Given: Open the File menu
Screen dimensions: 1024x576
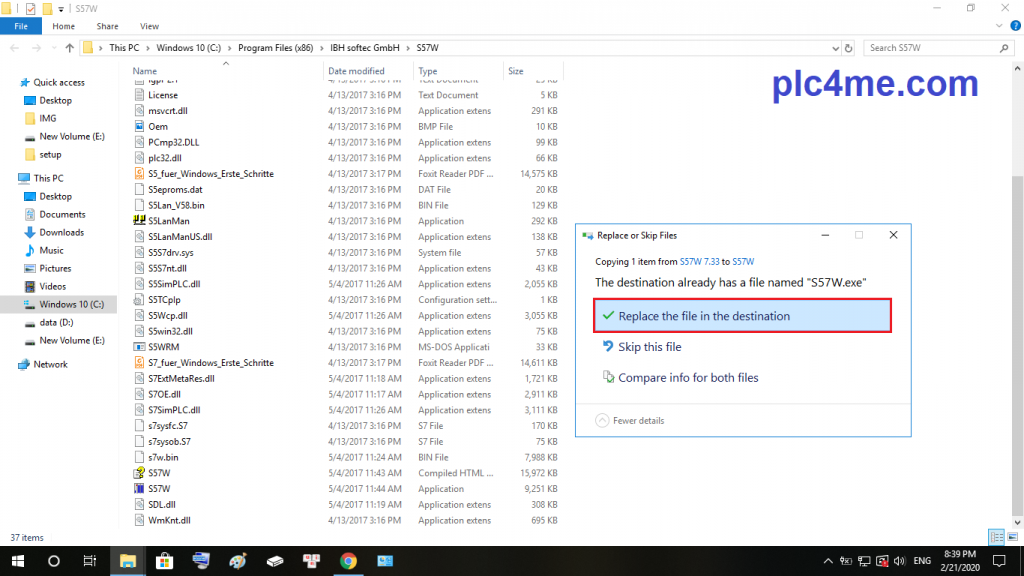Looking at the screenshot, I should [21, 27].
